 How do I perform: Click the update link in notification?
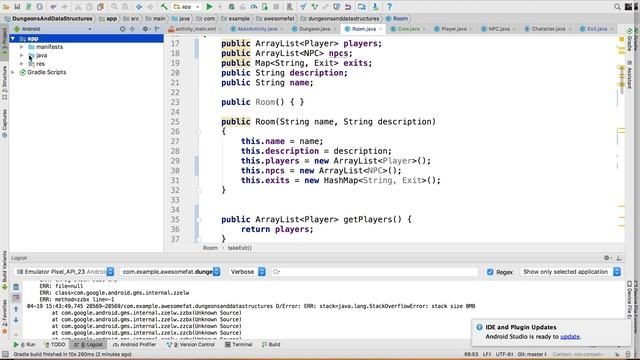[x=570, y=337]
